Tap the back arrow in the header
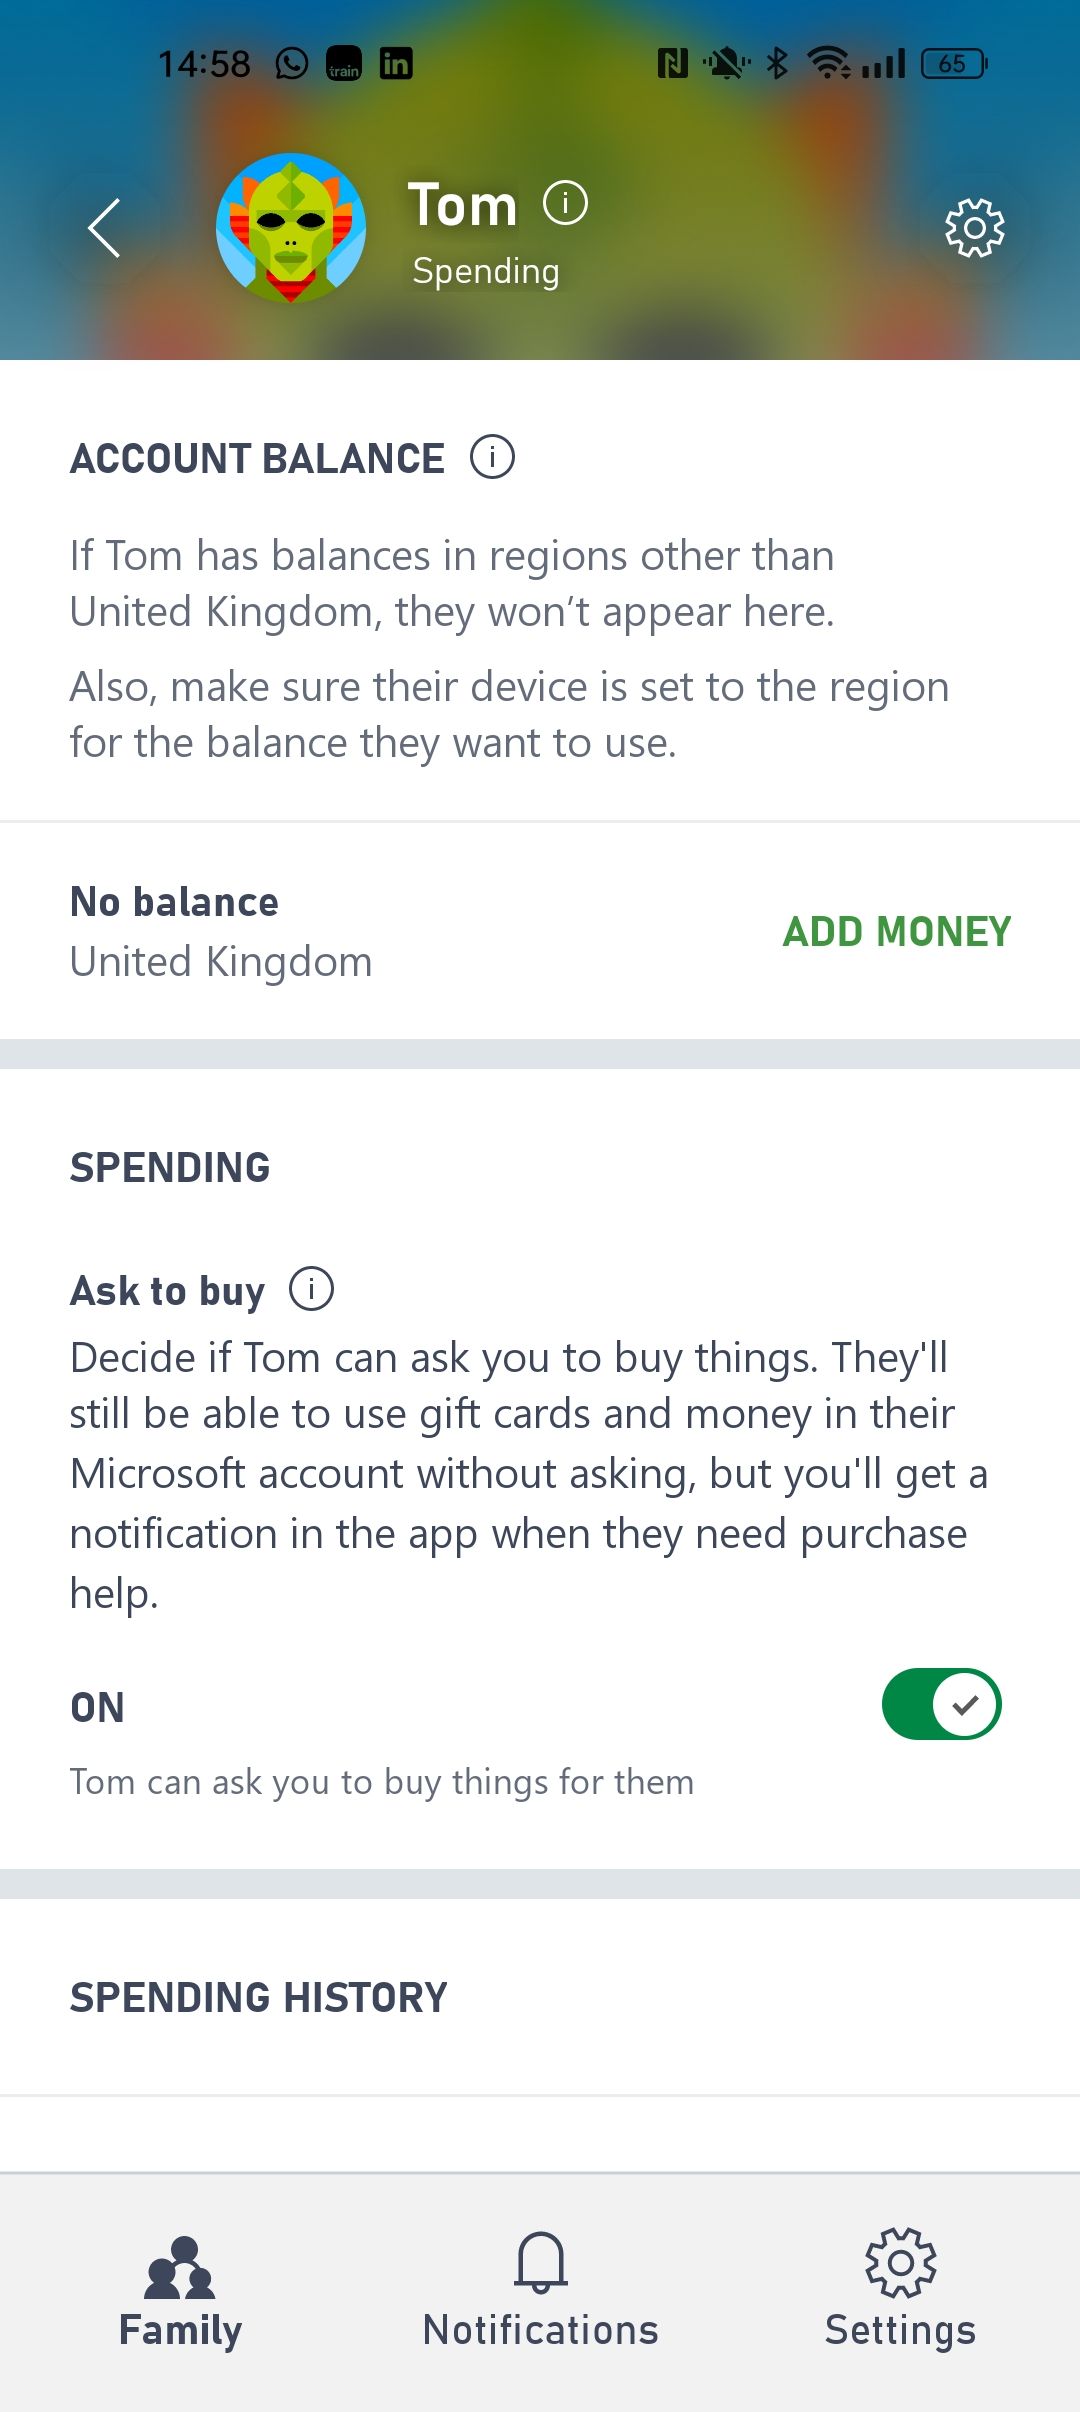Viewport: 1080px width, 2412px height. tap(104, 228)
